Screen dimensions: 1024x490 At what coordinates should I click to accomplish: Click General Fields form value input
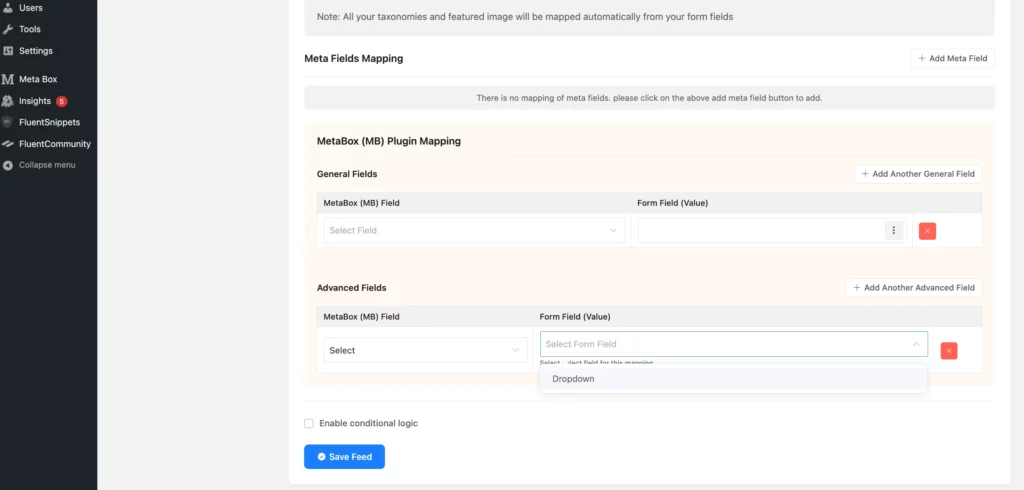[x=760, y=230]
